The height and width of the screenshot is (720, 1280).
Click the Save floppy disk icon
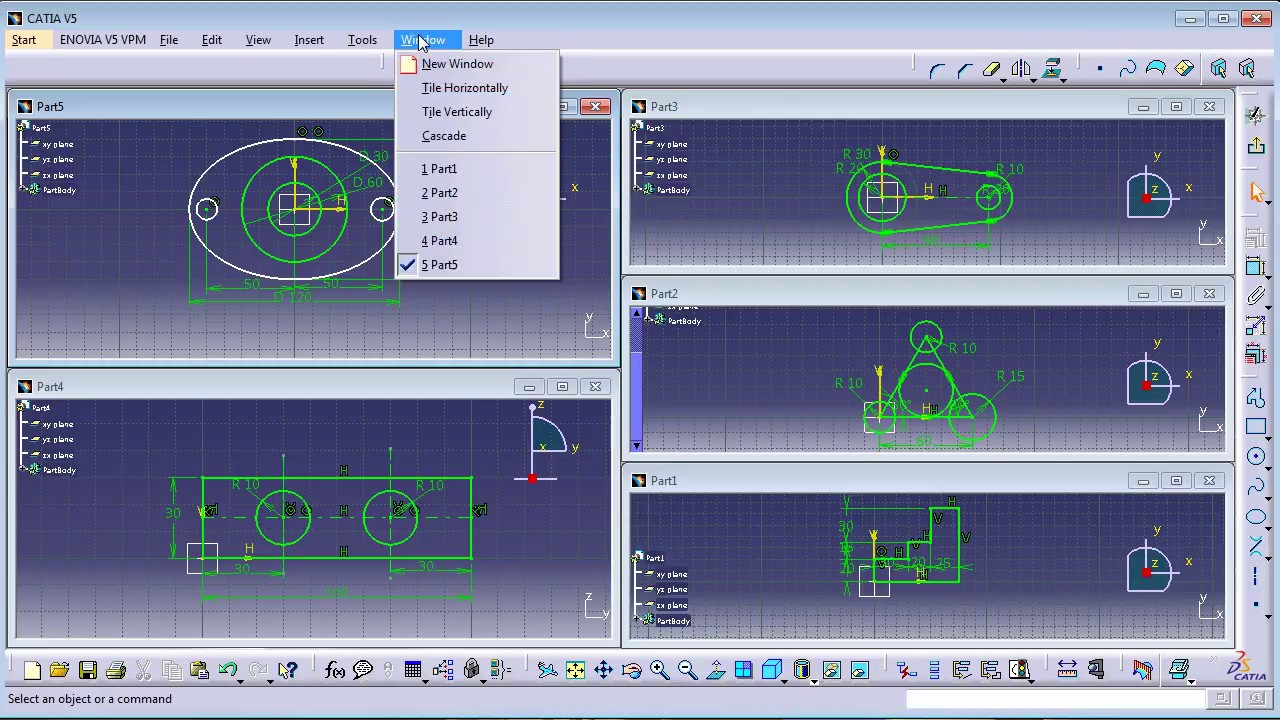point(87,670)
